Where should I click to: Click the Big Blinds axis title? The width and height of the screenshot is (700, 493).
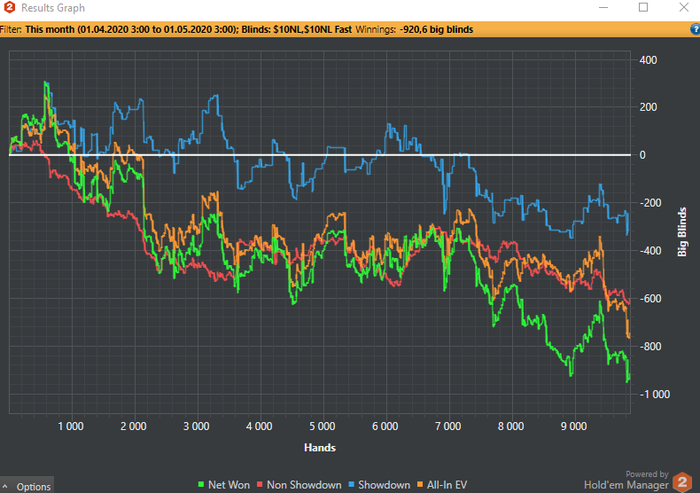[x=682, y=232]
